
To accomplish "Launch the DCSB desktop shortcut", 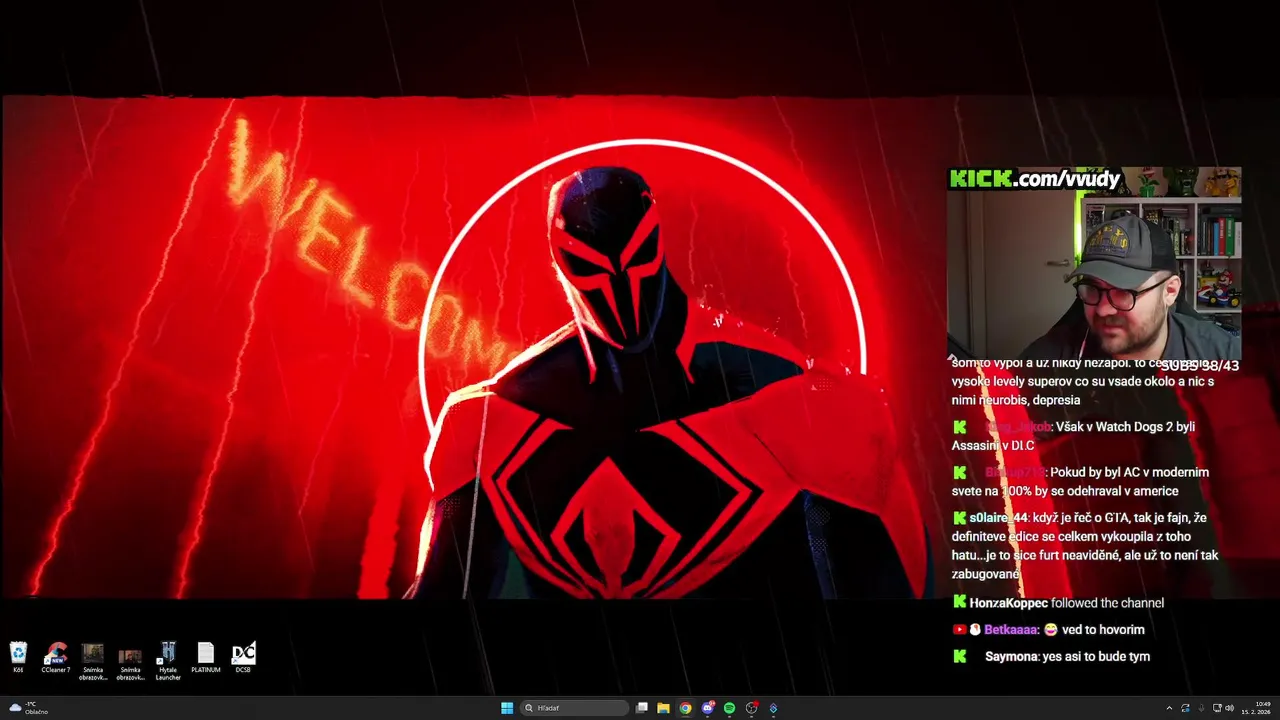I will tap(243, 657).
